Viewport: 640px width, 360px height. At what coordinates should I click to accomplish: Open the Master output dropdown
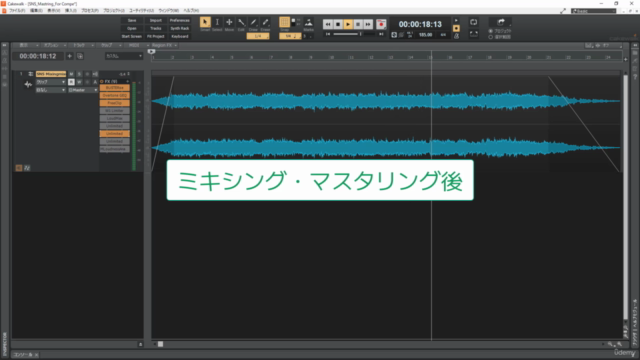(83, 90)
